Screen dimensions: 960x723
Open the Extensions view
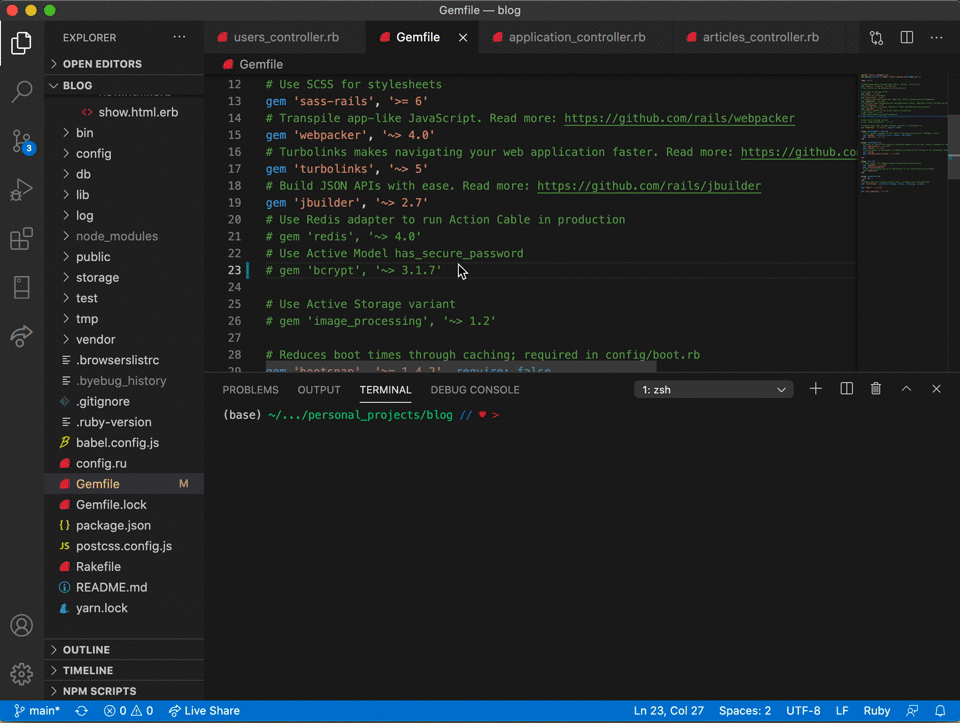[22, 238]
